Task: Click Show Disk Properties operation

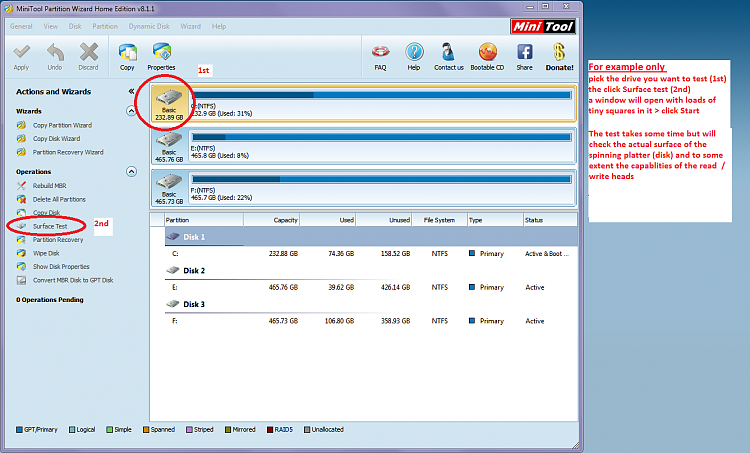Action: [x=61, y=266]
